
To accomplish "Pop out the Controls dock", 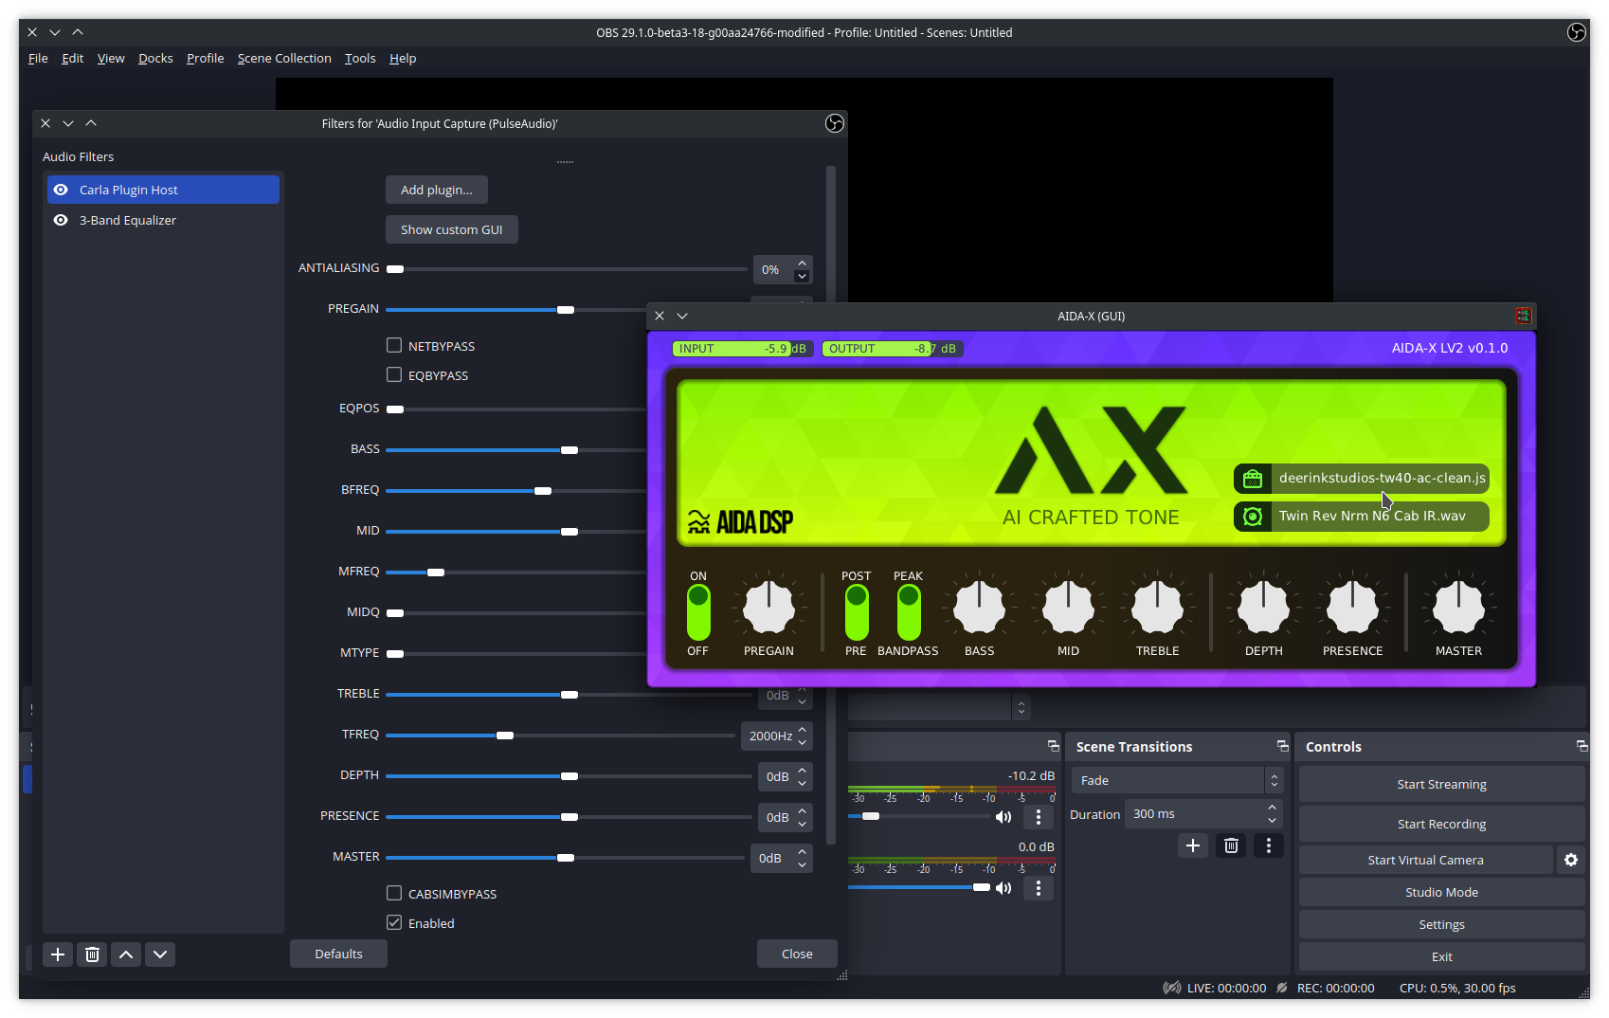I will [x=1581, y=747].
